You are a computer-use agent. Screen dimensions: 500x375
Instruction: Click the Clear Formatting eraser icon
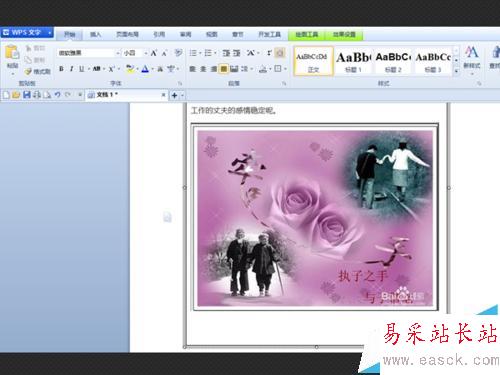click(x=178, y=53)
